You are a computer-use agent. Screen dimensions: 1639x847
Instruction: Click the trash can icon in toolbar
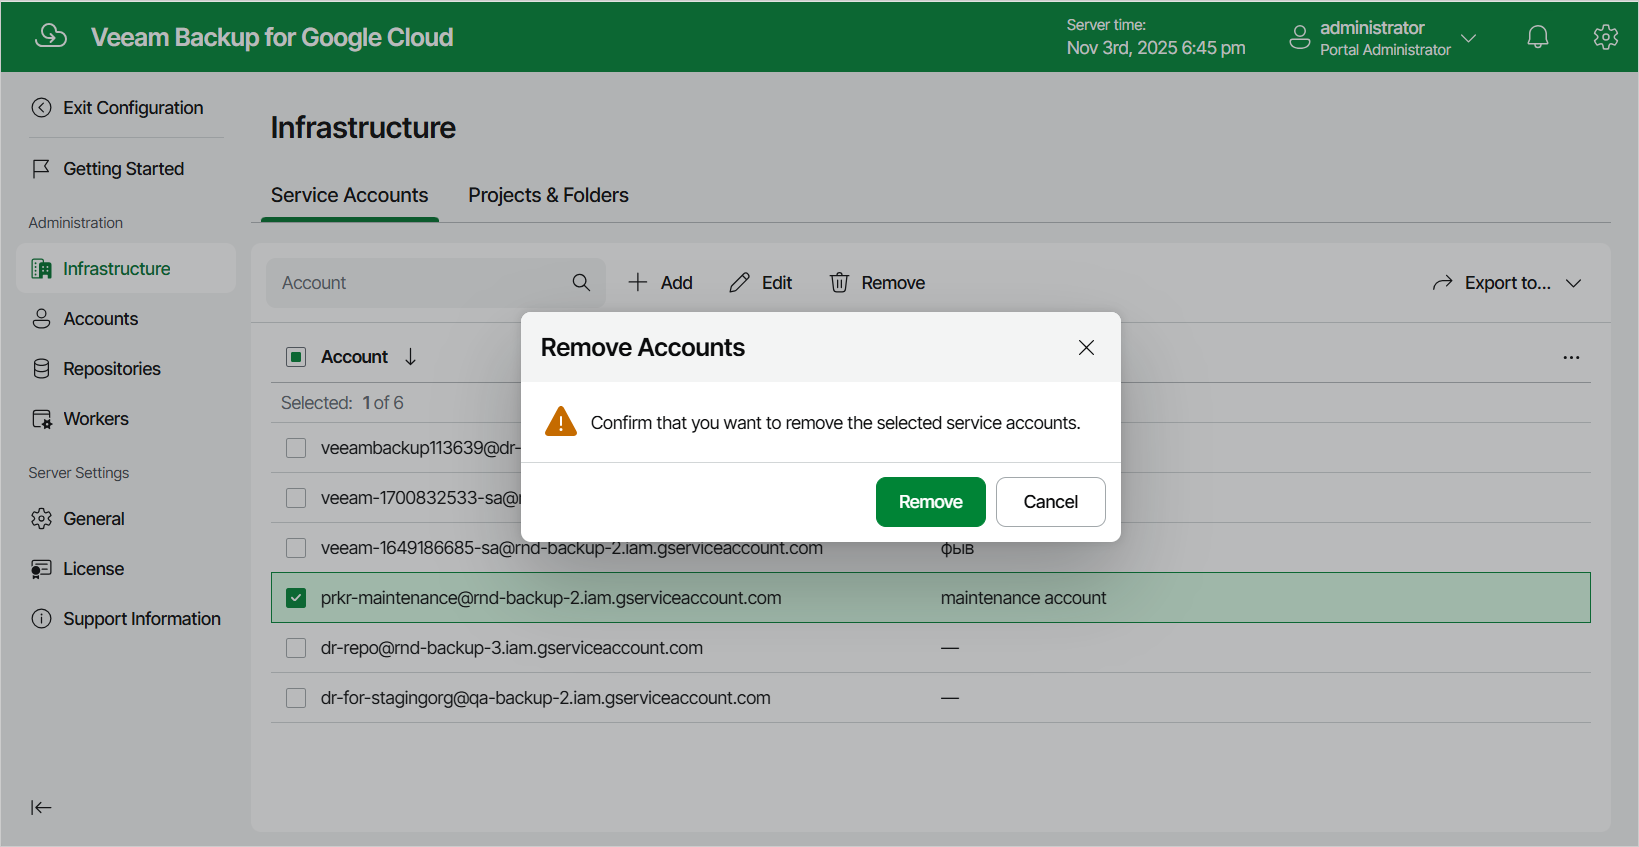(x=839, y=283)
